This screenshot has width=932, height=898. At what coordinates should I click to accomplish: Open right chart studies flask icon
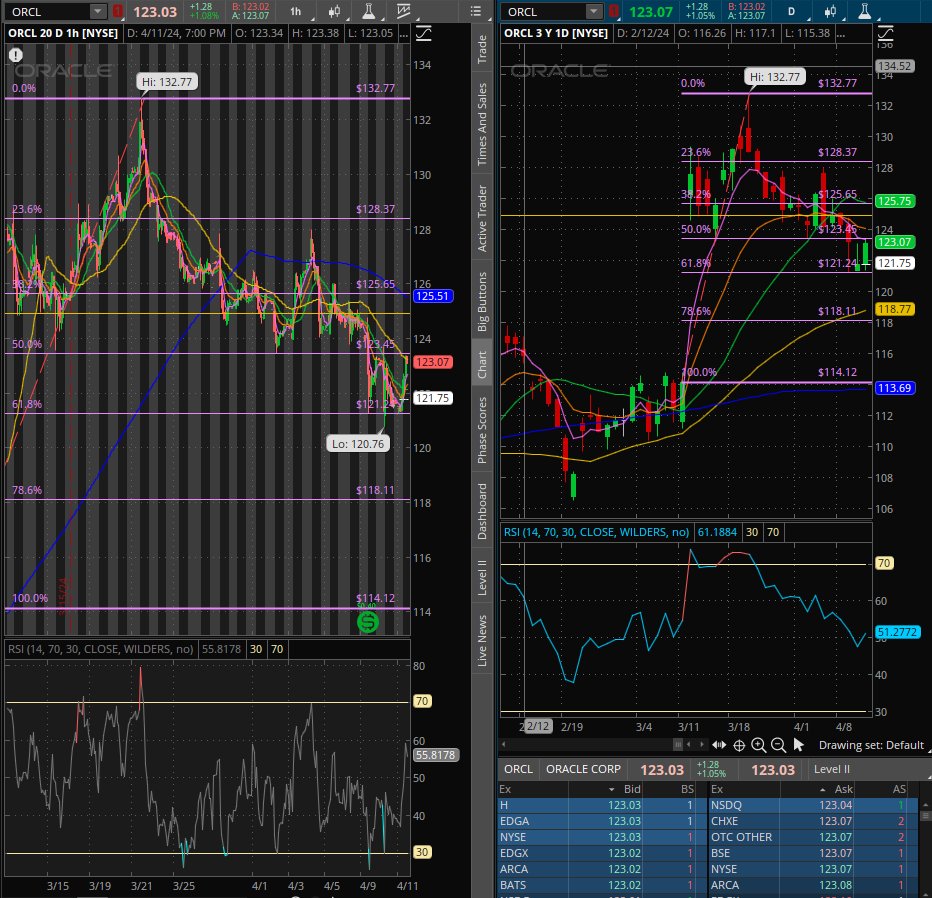point(865,11)
